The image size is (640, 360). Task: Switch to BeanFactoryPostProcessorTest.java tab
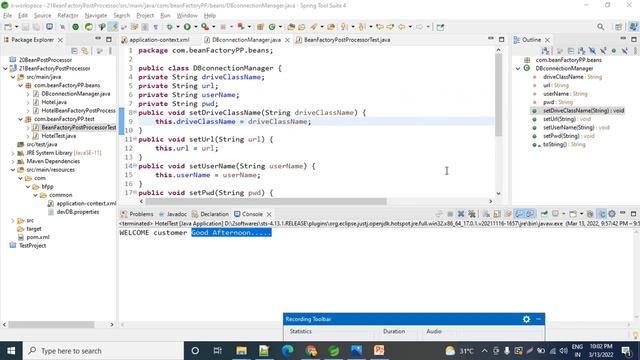coord(347,40)
